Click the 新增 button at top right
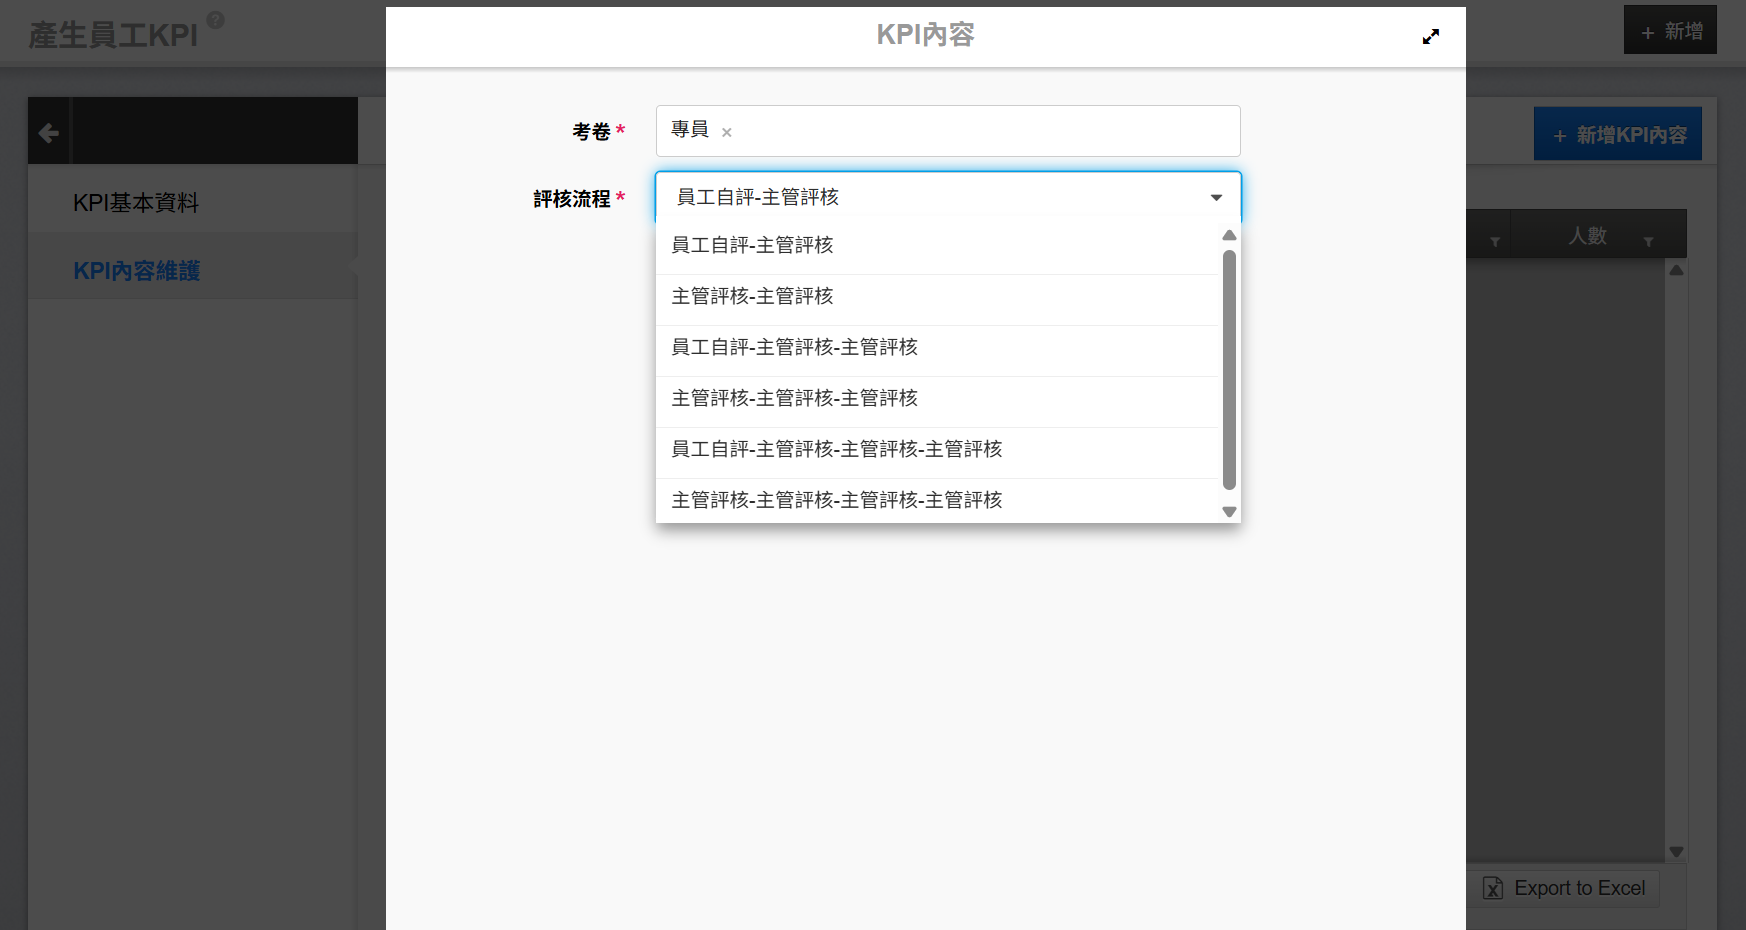 [1670, 32]
